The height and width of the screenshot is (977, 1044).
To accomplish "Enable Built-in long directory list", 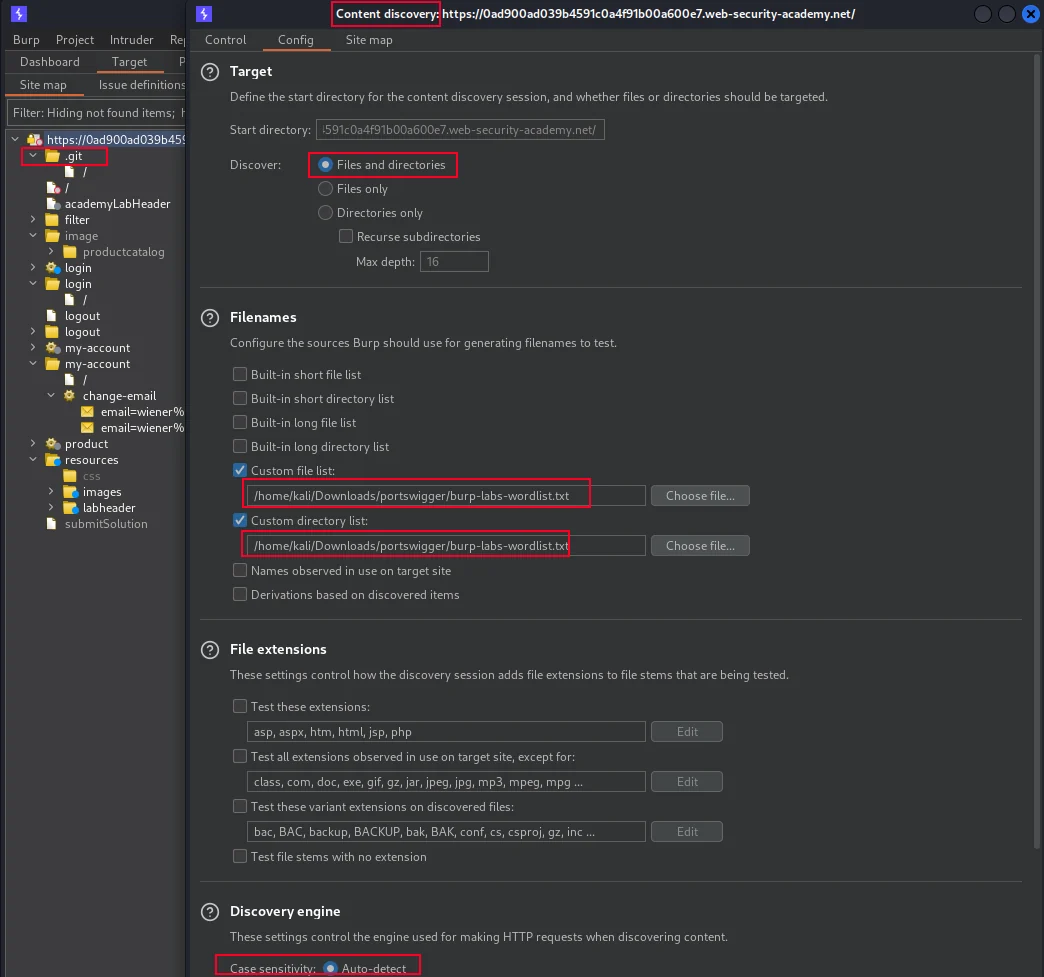I will tap(240, 446).
